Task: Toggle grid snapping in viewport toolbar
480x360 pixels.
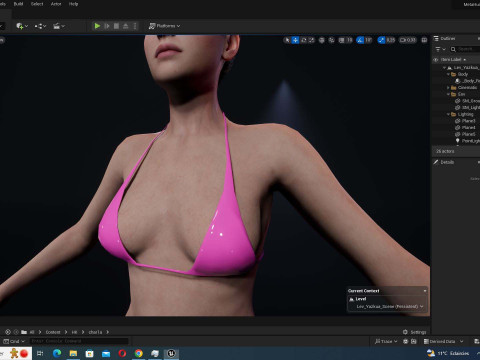Action: (x=341, y=40)
